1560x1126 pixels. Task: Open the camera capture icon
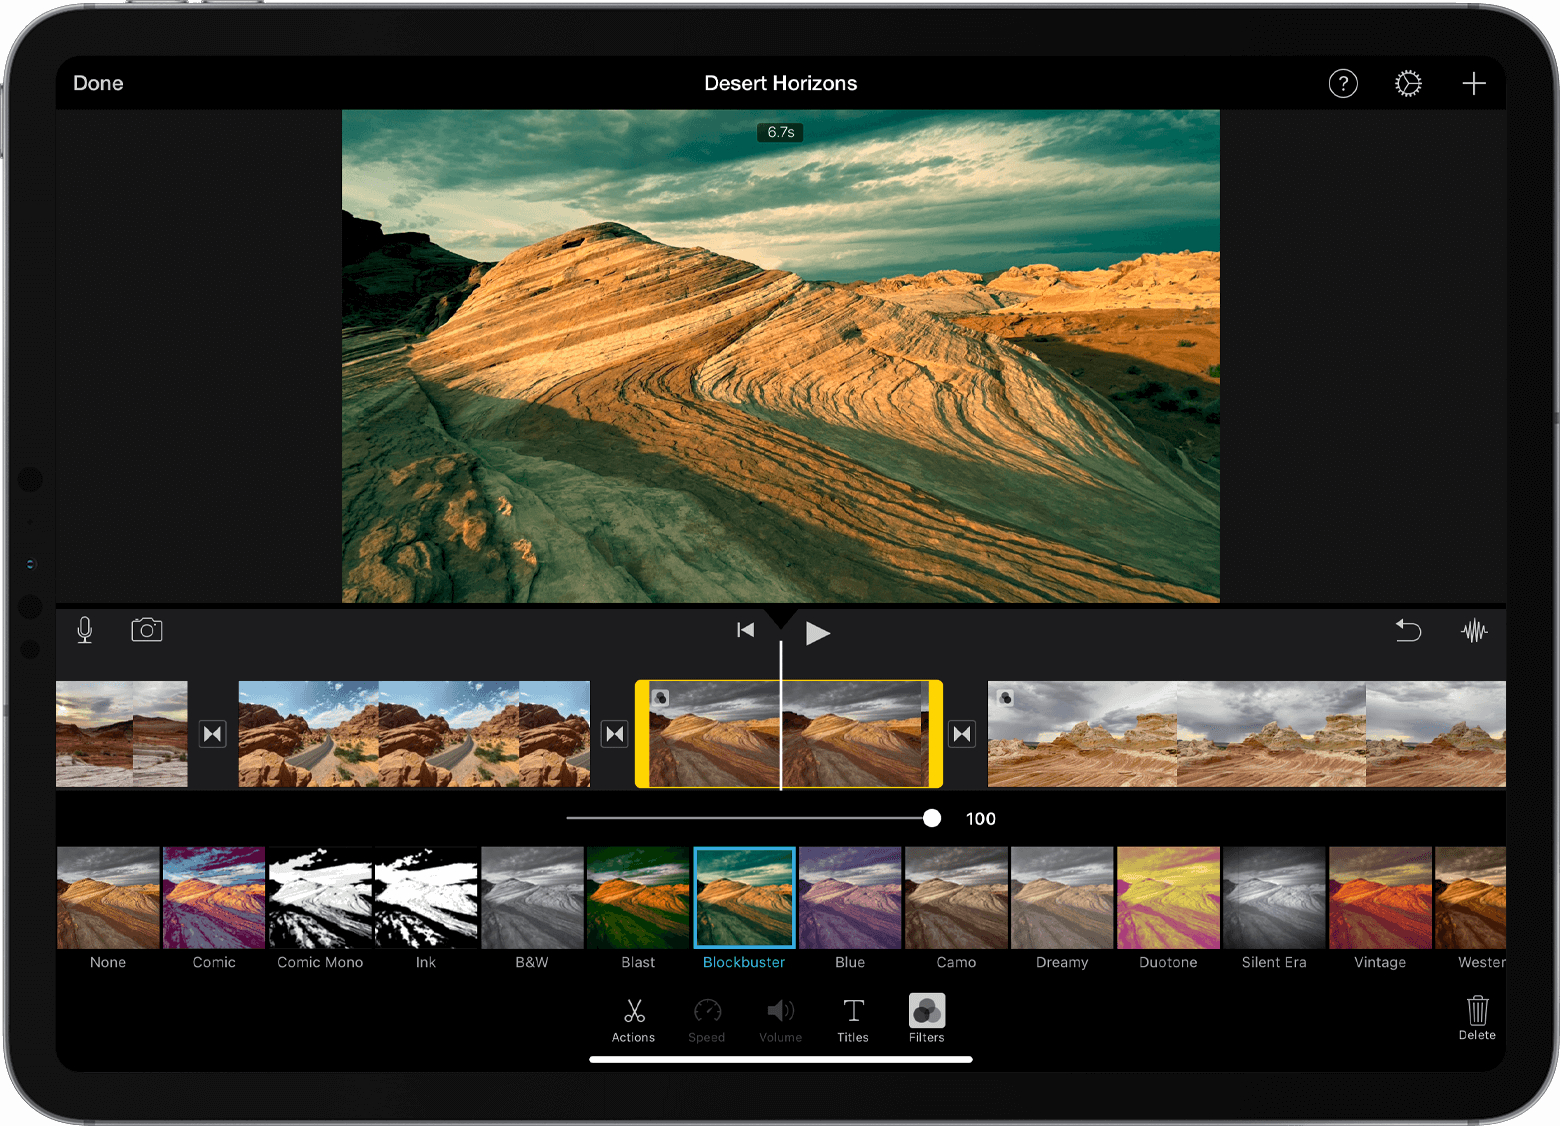click(x=147, y=630)
